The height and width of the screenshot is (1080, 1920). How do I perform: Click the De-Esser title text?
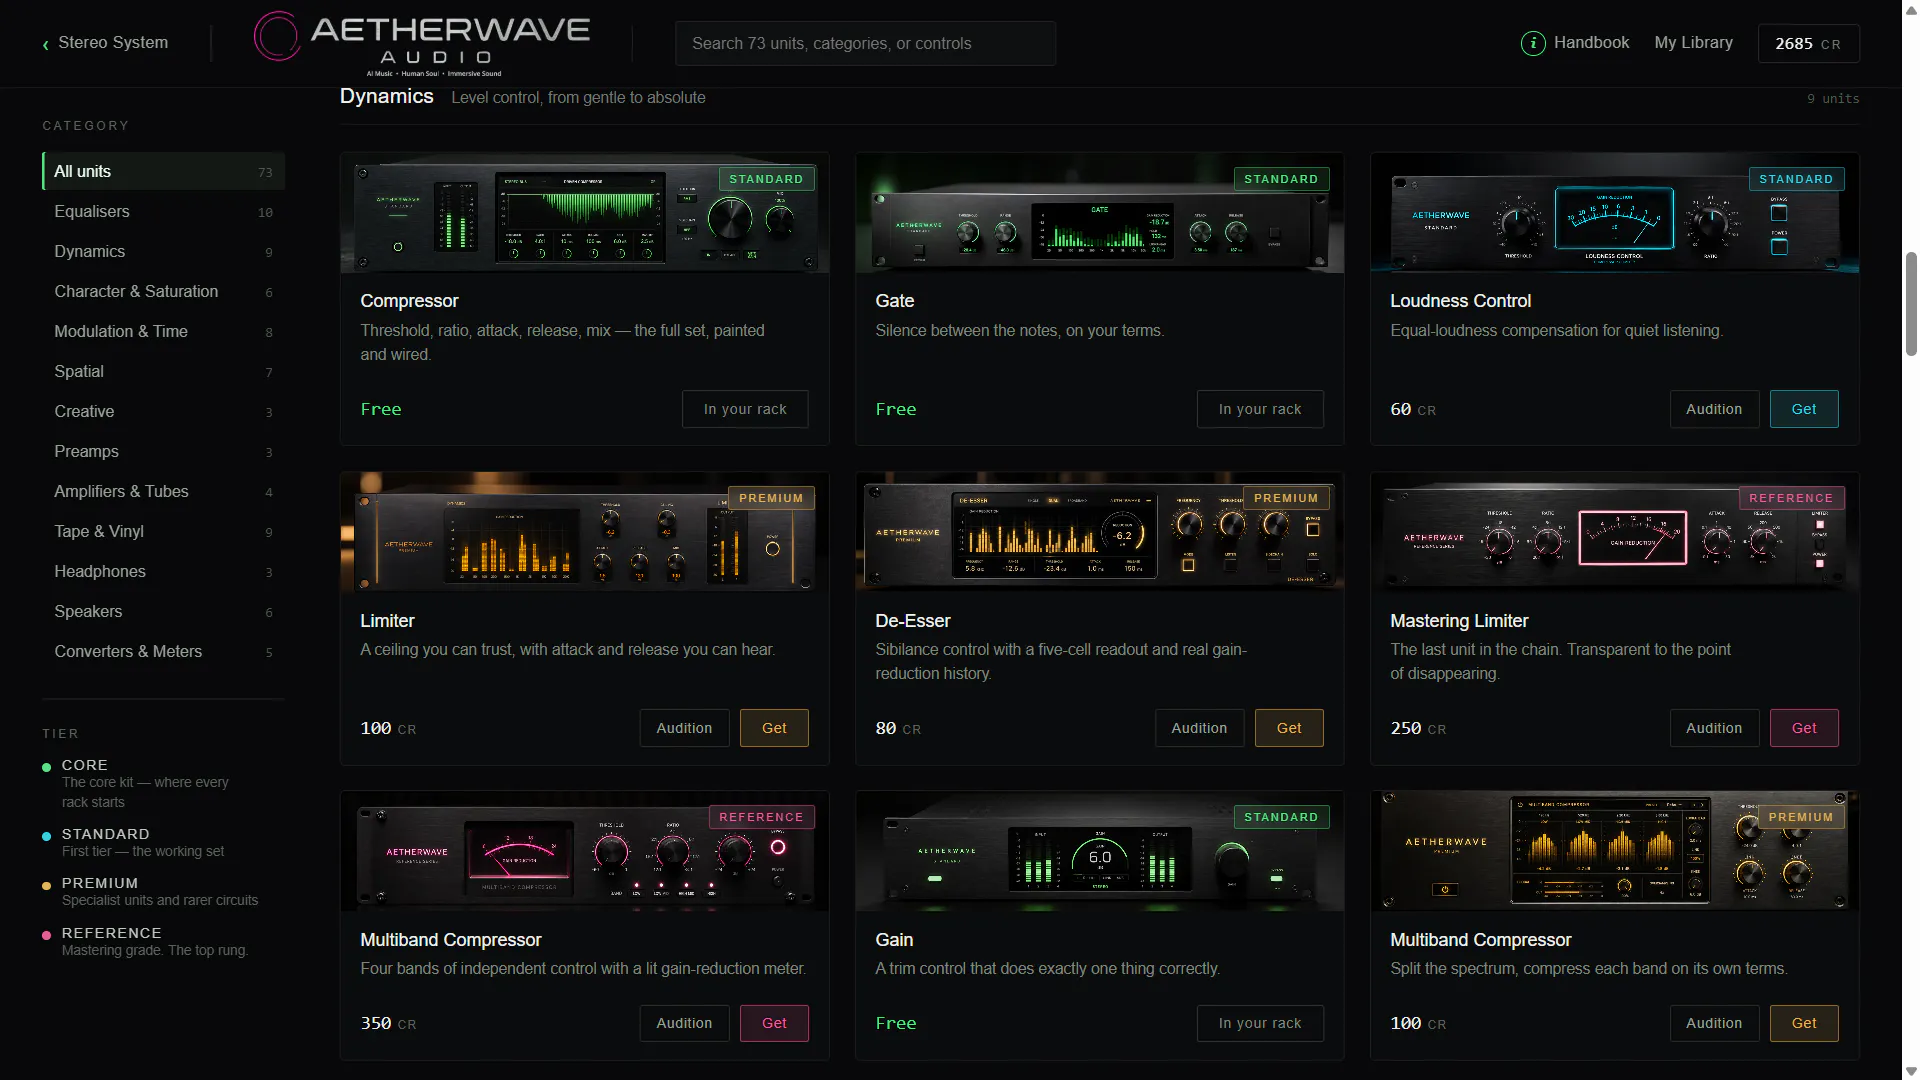912,621
